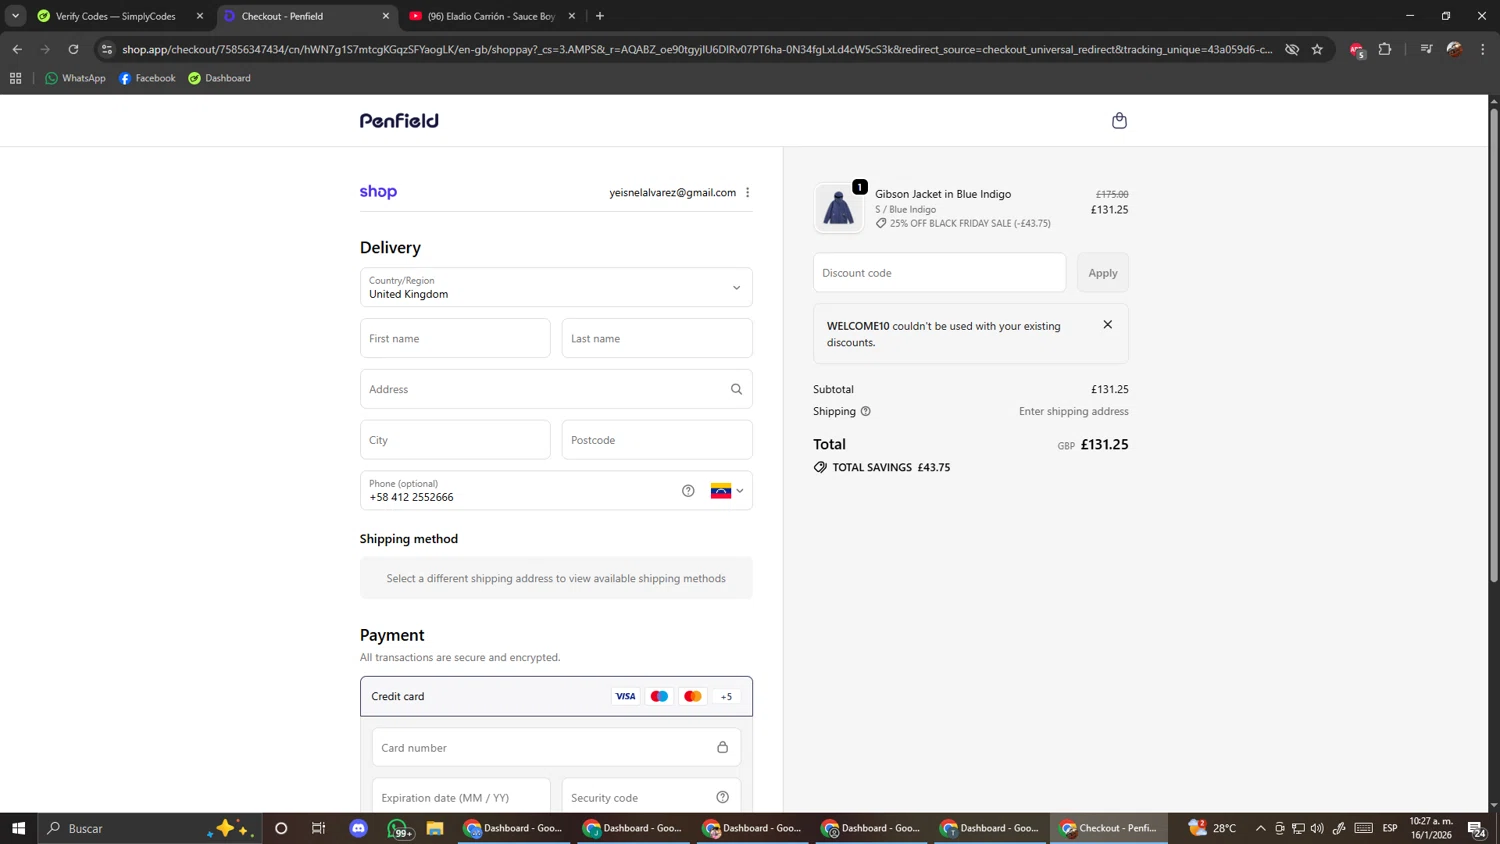Reload the checkout page

[x=73, y=49]
